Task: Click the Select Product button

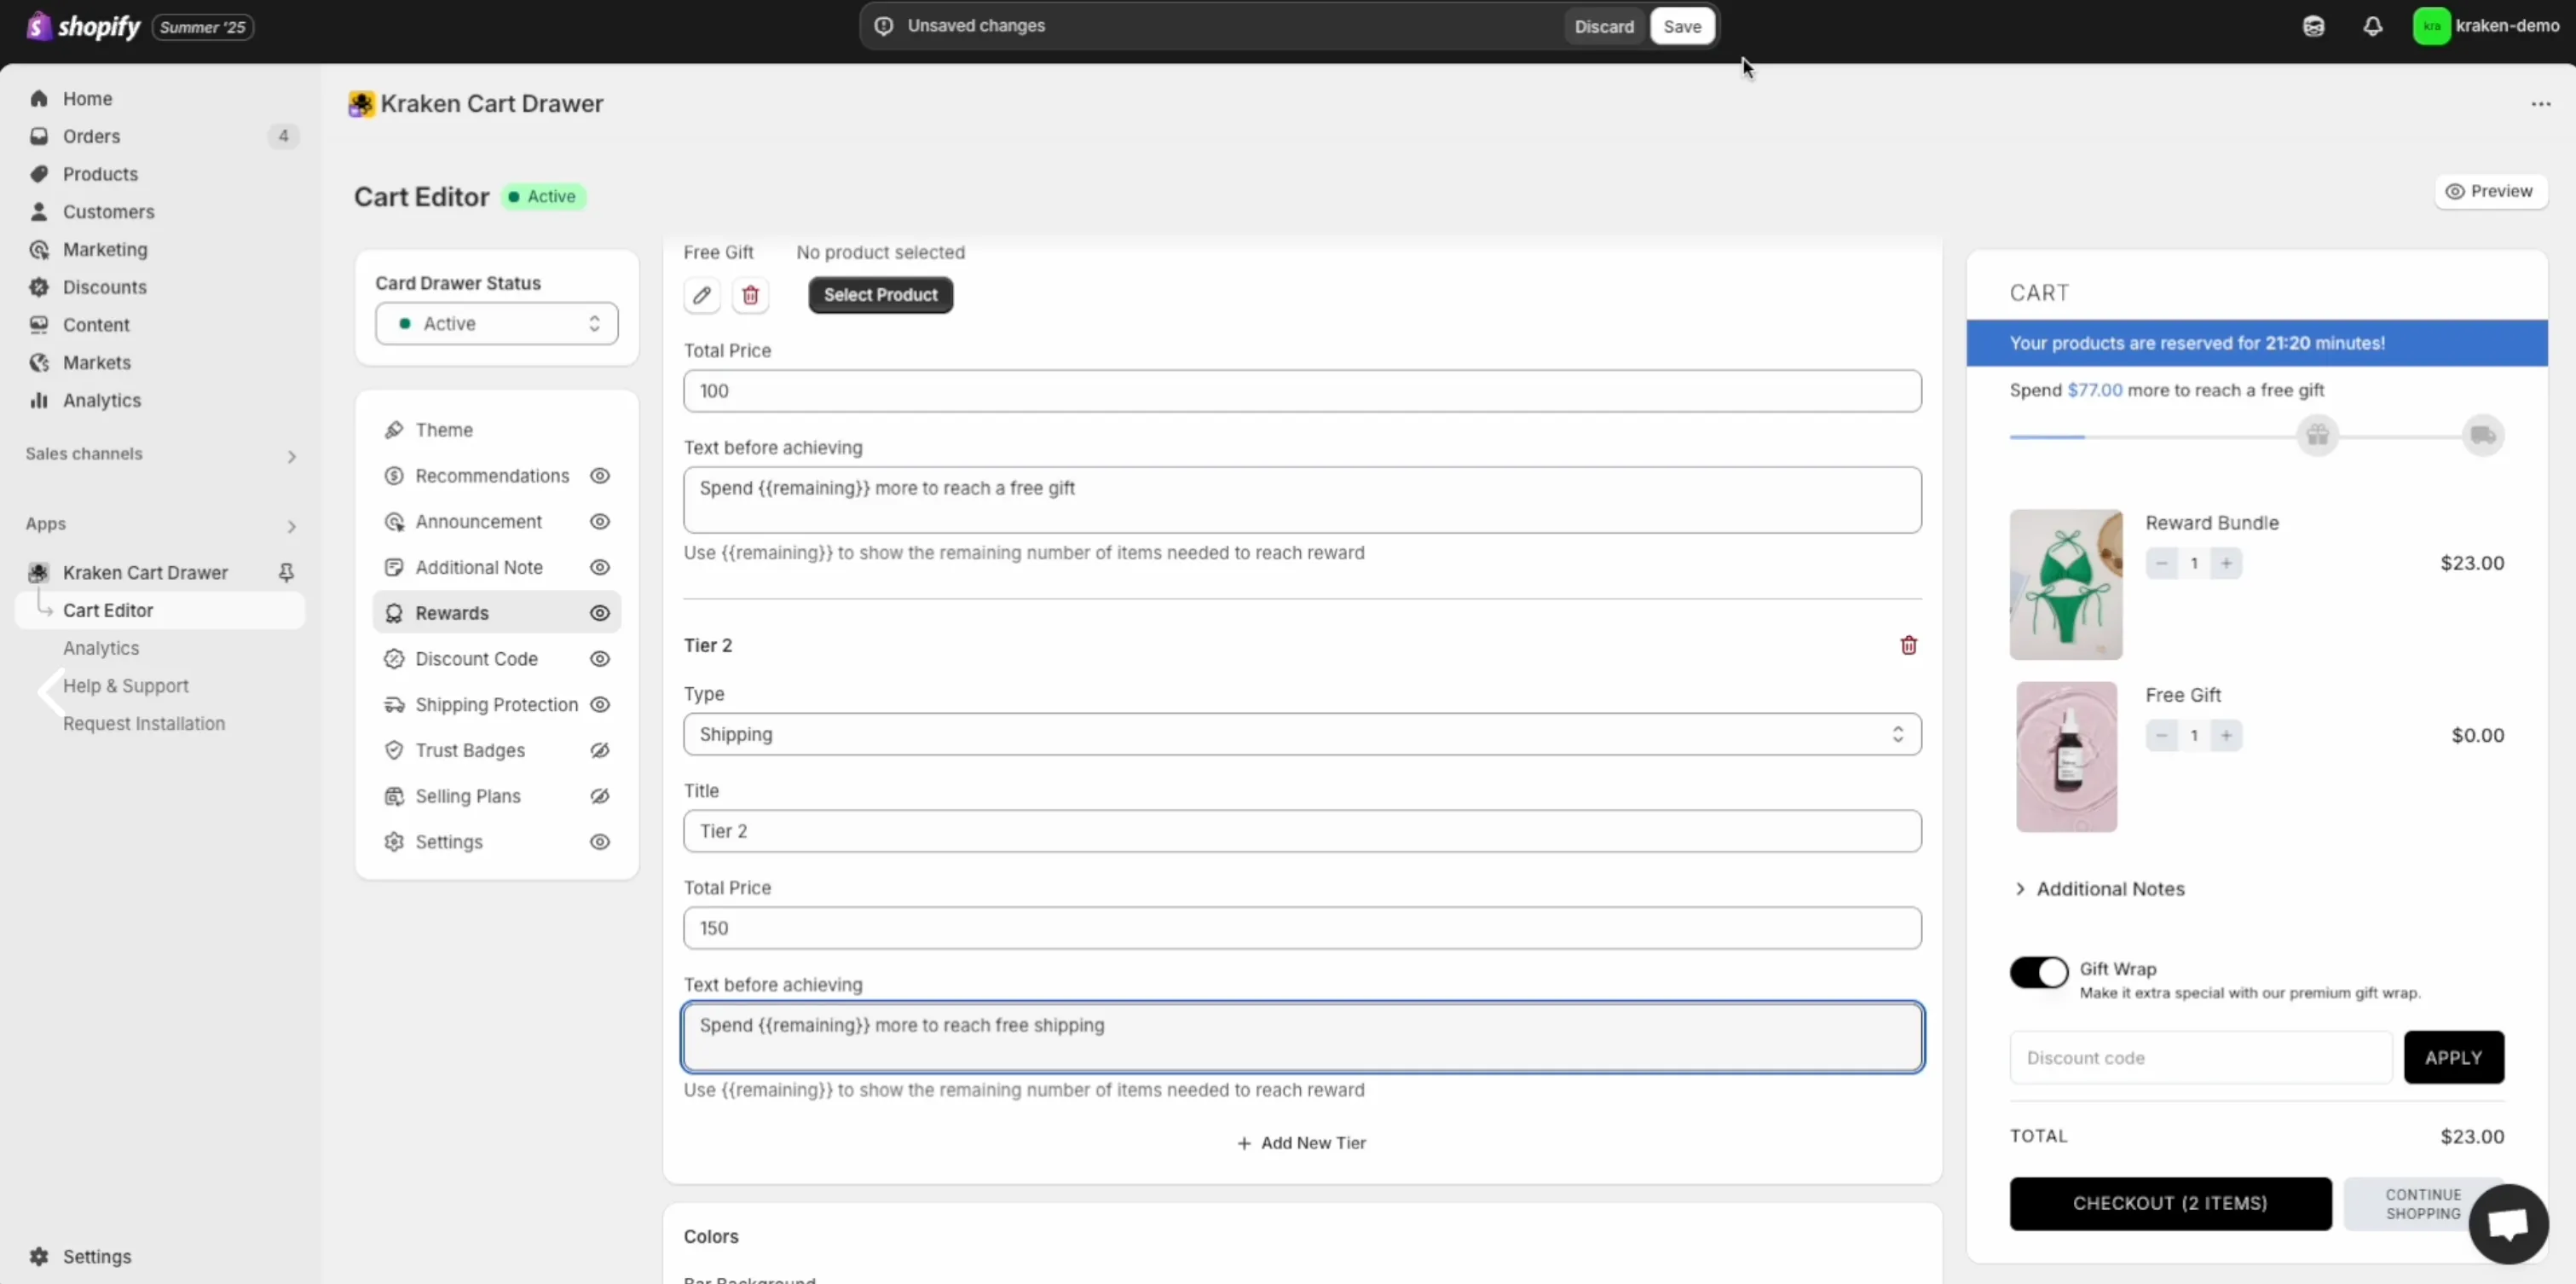Action: click(x=880, y=295)
